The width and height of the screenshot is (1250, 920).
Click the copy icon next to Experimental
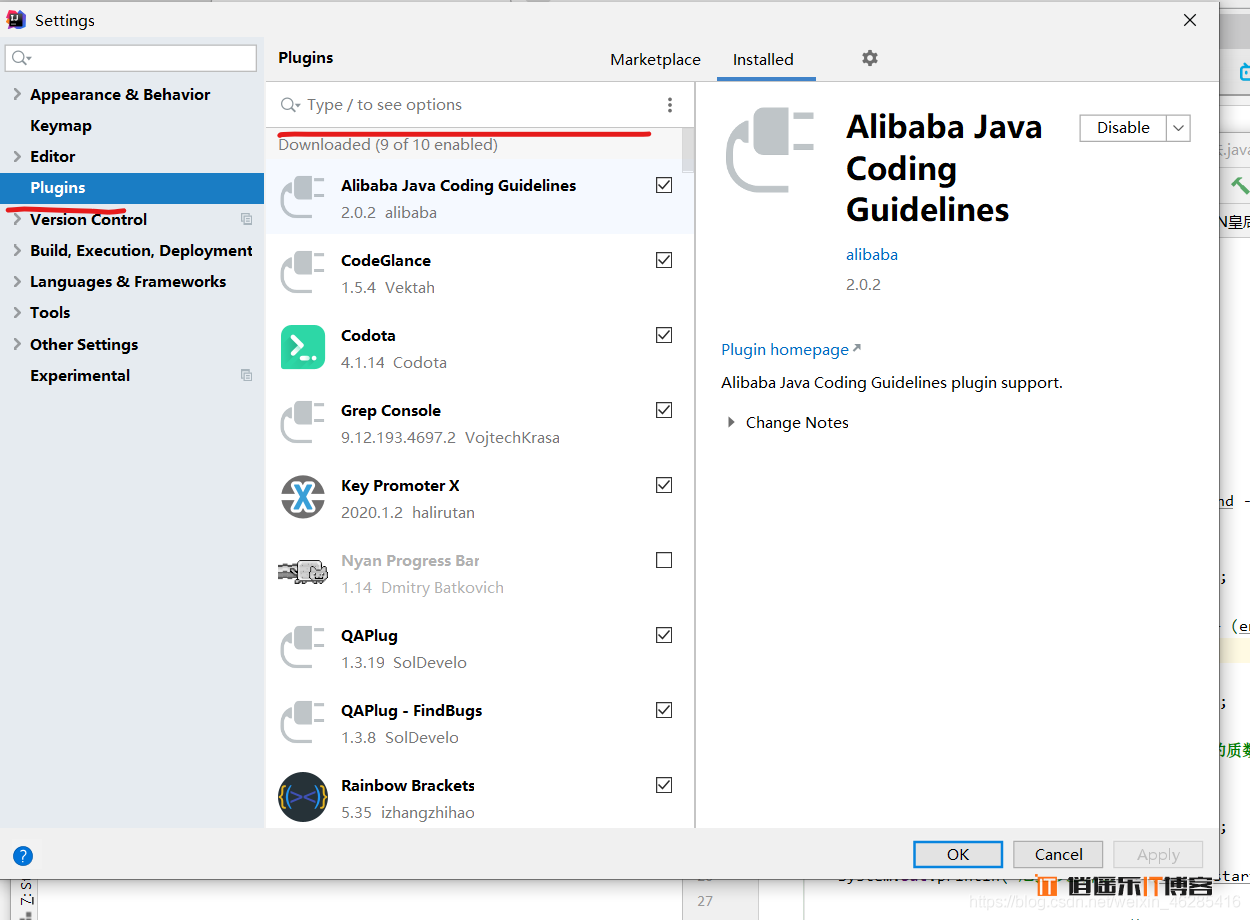(x=246, y=375)
